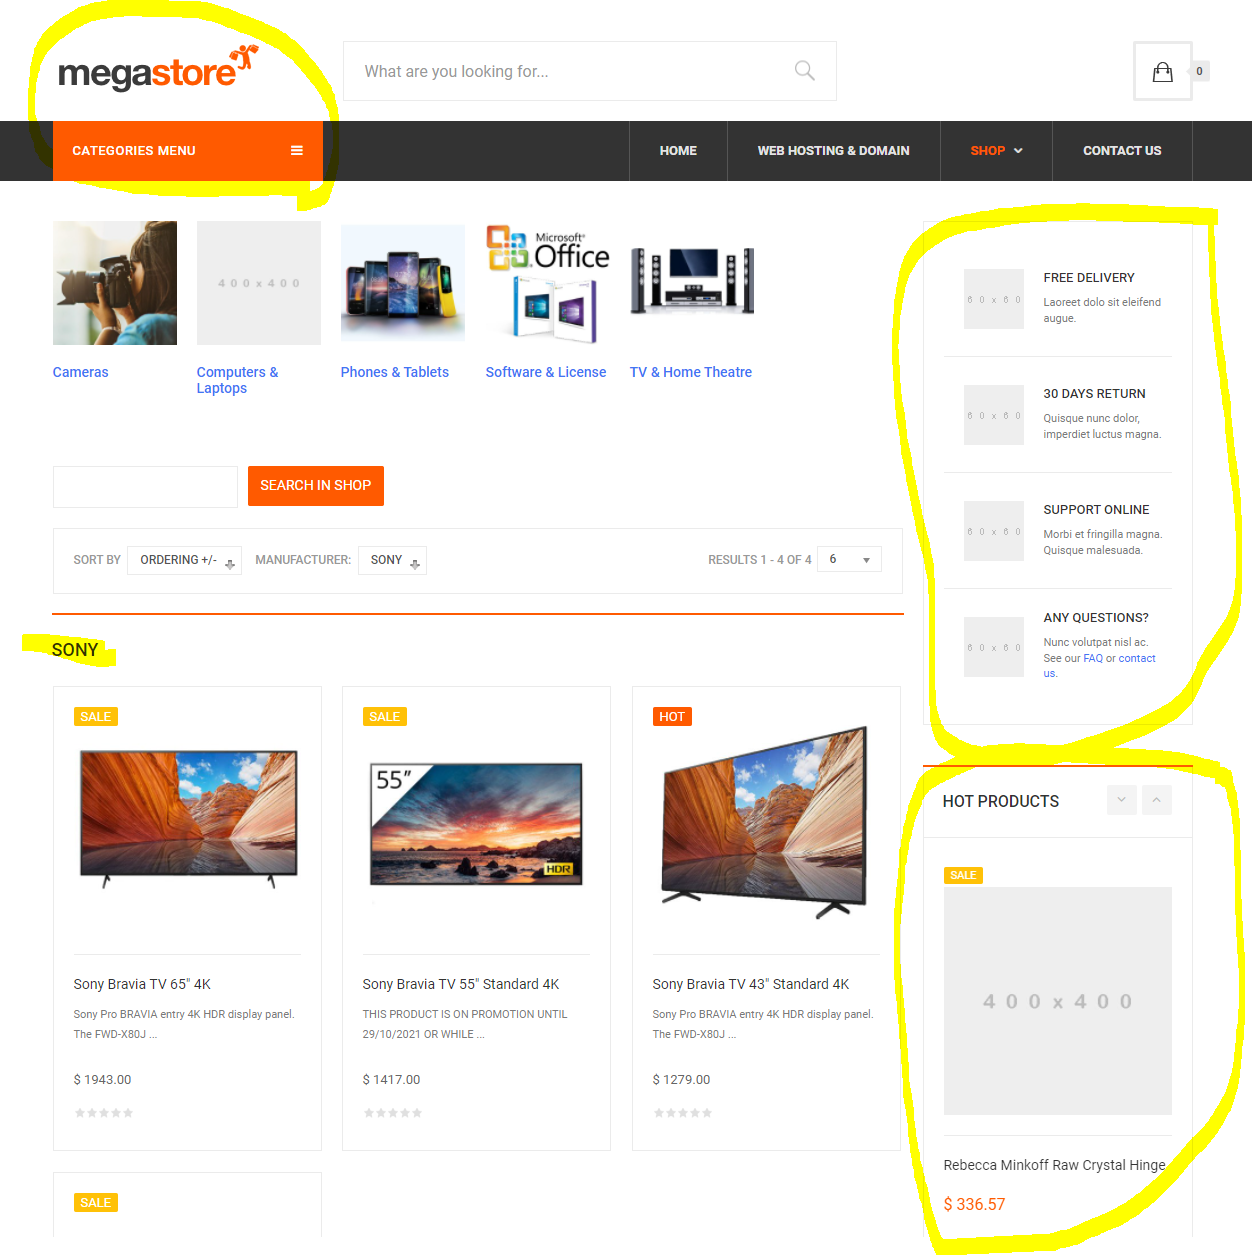Screen dimensions: 1252x1255
Task: Click the Search in Shop button
Action: pyautogui.click(x=316, y=486)
